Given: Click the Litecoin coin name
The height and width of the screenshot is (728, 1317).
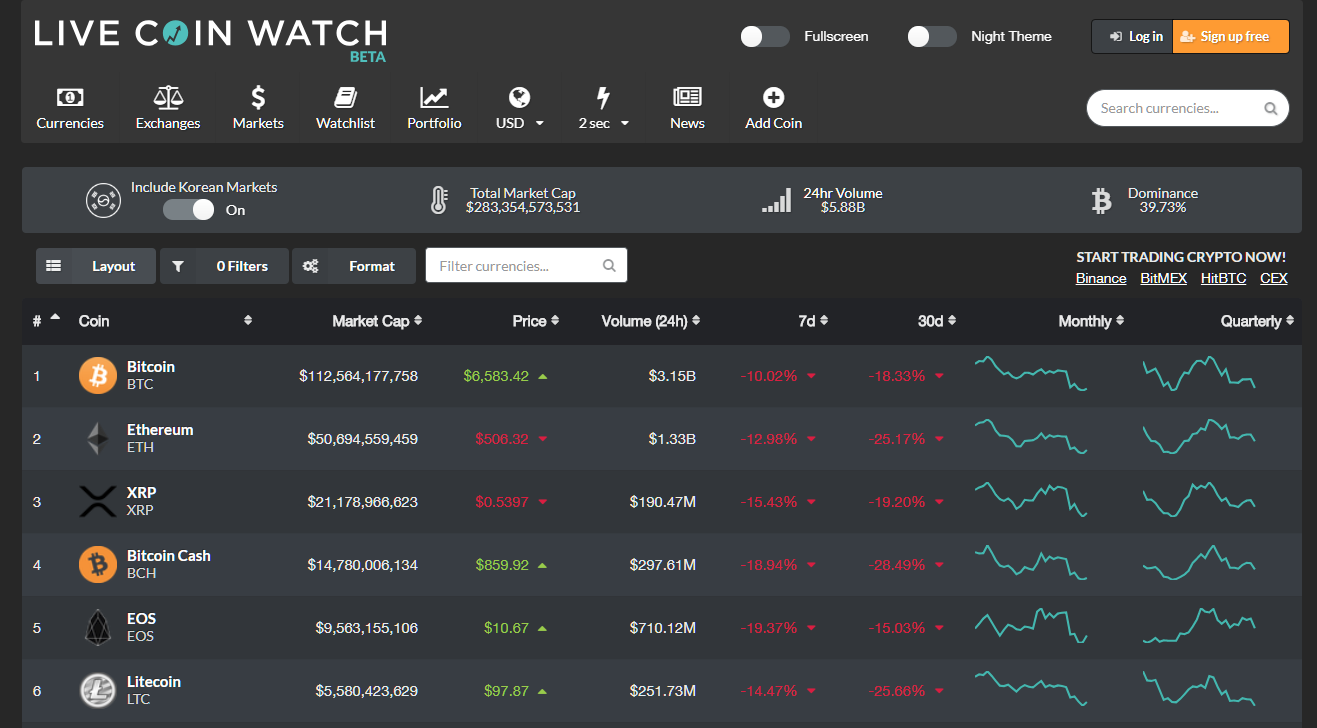Looking at the screenshot, I should 154,682.
